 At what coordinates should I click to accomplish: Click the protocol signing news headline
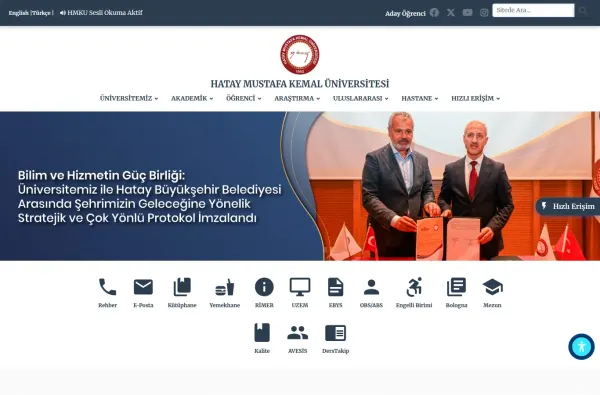(150, 197)
